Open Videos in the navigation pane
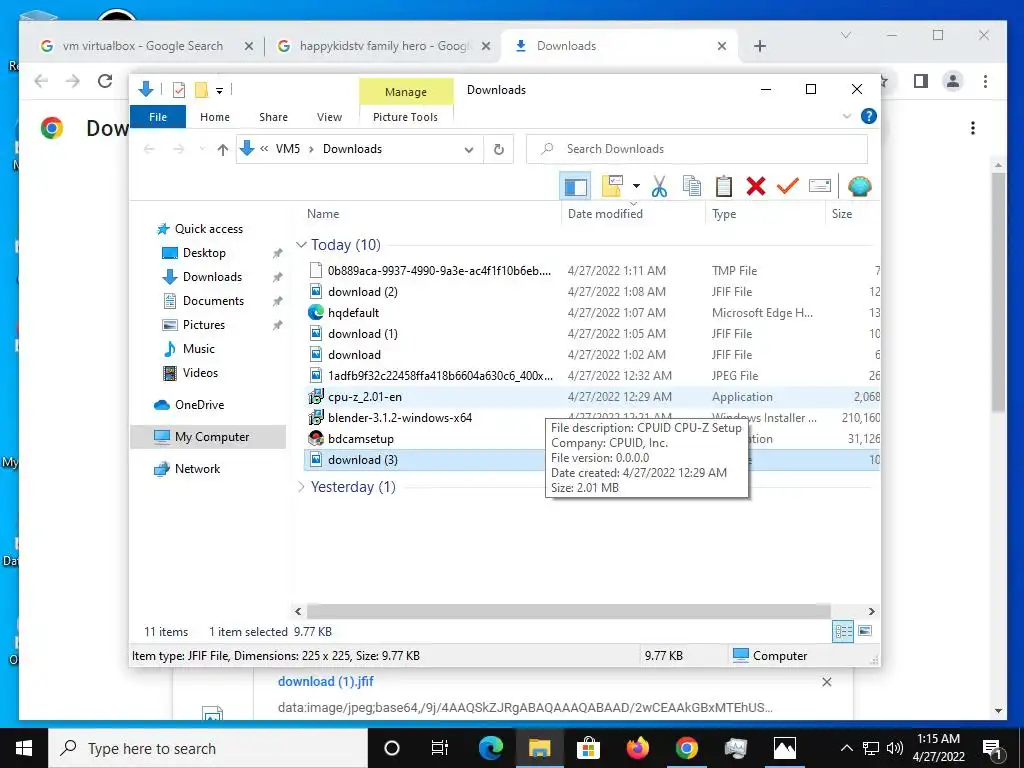This screenshot has height=768, width=1024. coord(200,373)
